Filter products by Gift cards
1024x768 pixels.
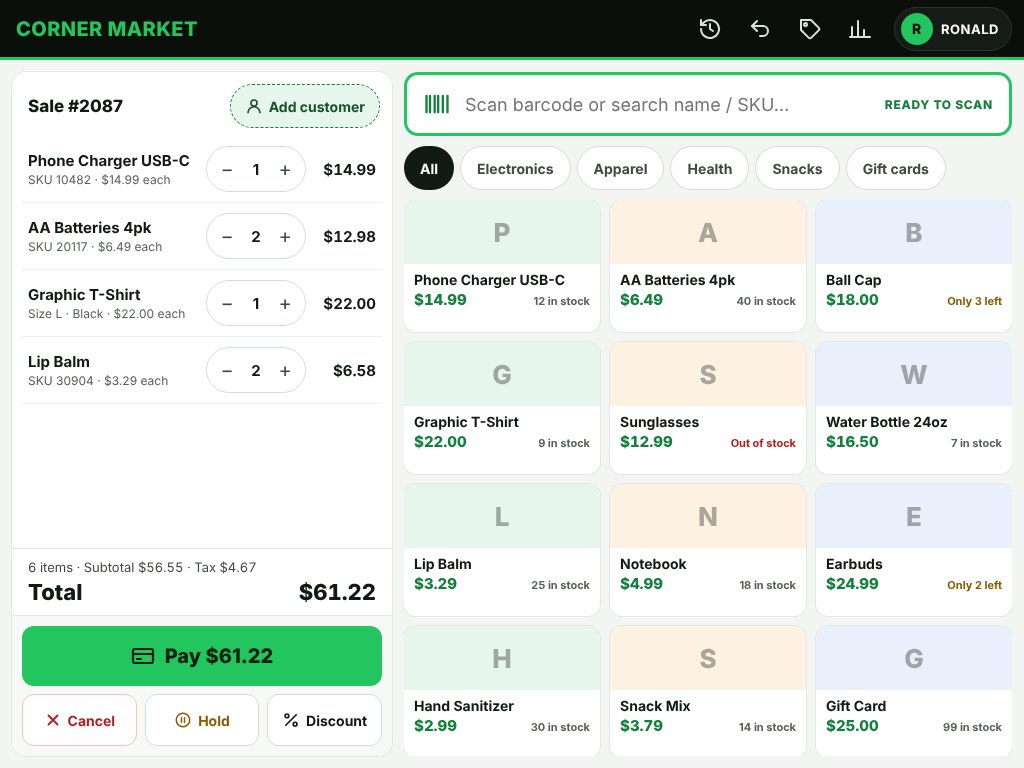[x=895, y=168]
